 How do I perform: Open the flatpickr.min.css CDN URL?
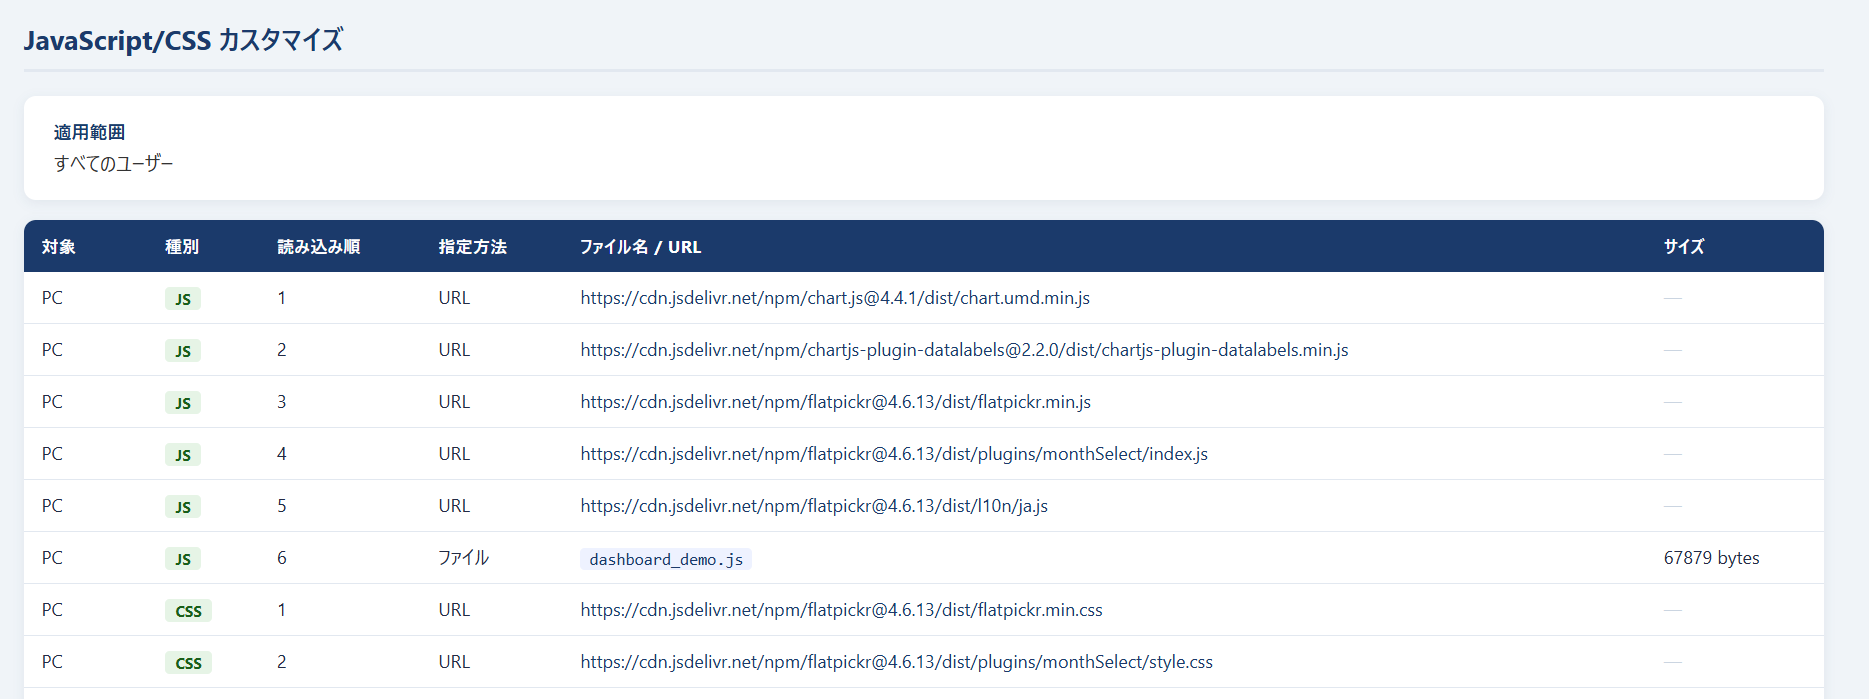coord(842,610)
